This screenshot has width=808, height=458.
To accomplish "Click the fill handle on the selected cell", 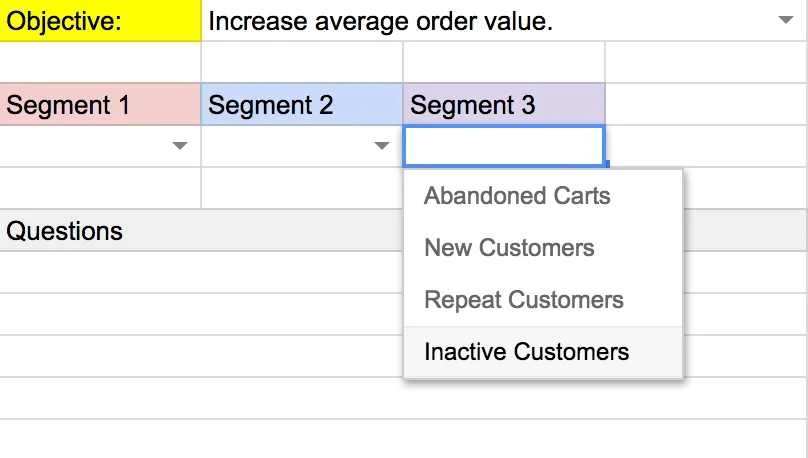I will (x=605, y=165).
